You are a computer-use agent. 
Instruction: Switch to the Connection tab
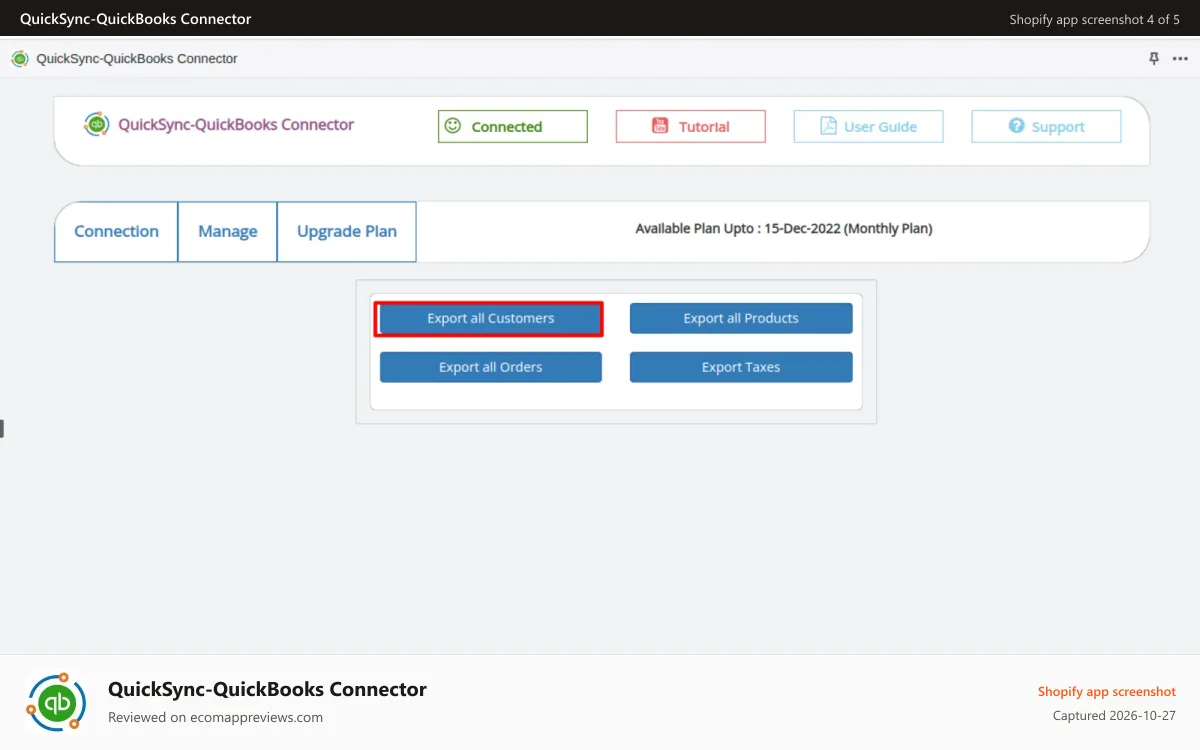(x=116, y=232)
